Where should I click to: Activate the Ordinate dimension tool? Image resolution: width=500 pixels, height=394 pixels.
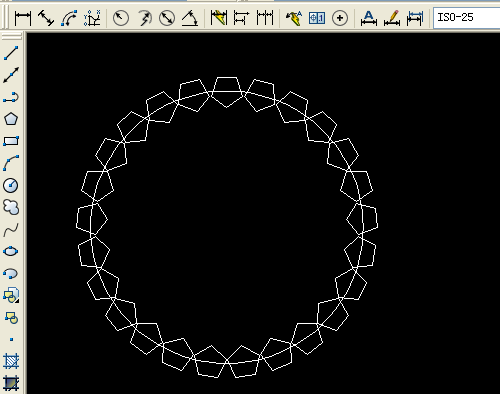[92, 18]
